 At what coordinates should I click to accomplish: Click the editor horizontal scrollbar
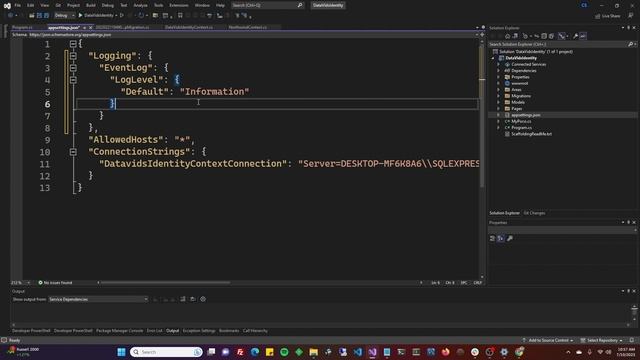pos(165,282)
